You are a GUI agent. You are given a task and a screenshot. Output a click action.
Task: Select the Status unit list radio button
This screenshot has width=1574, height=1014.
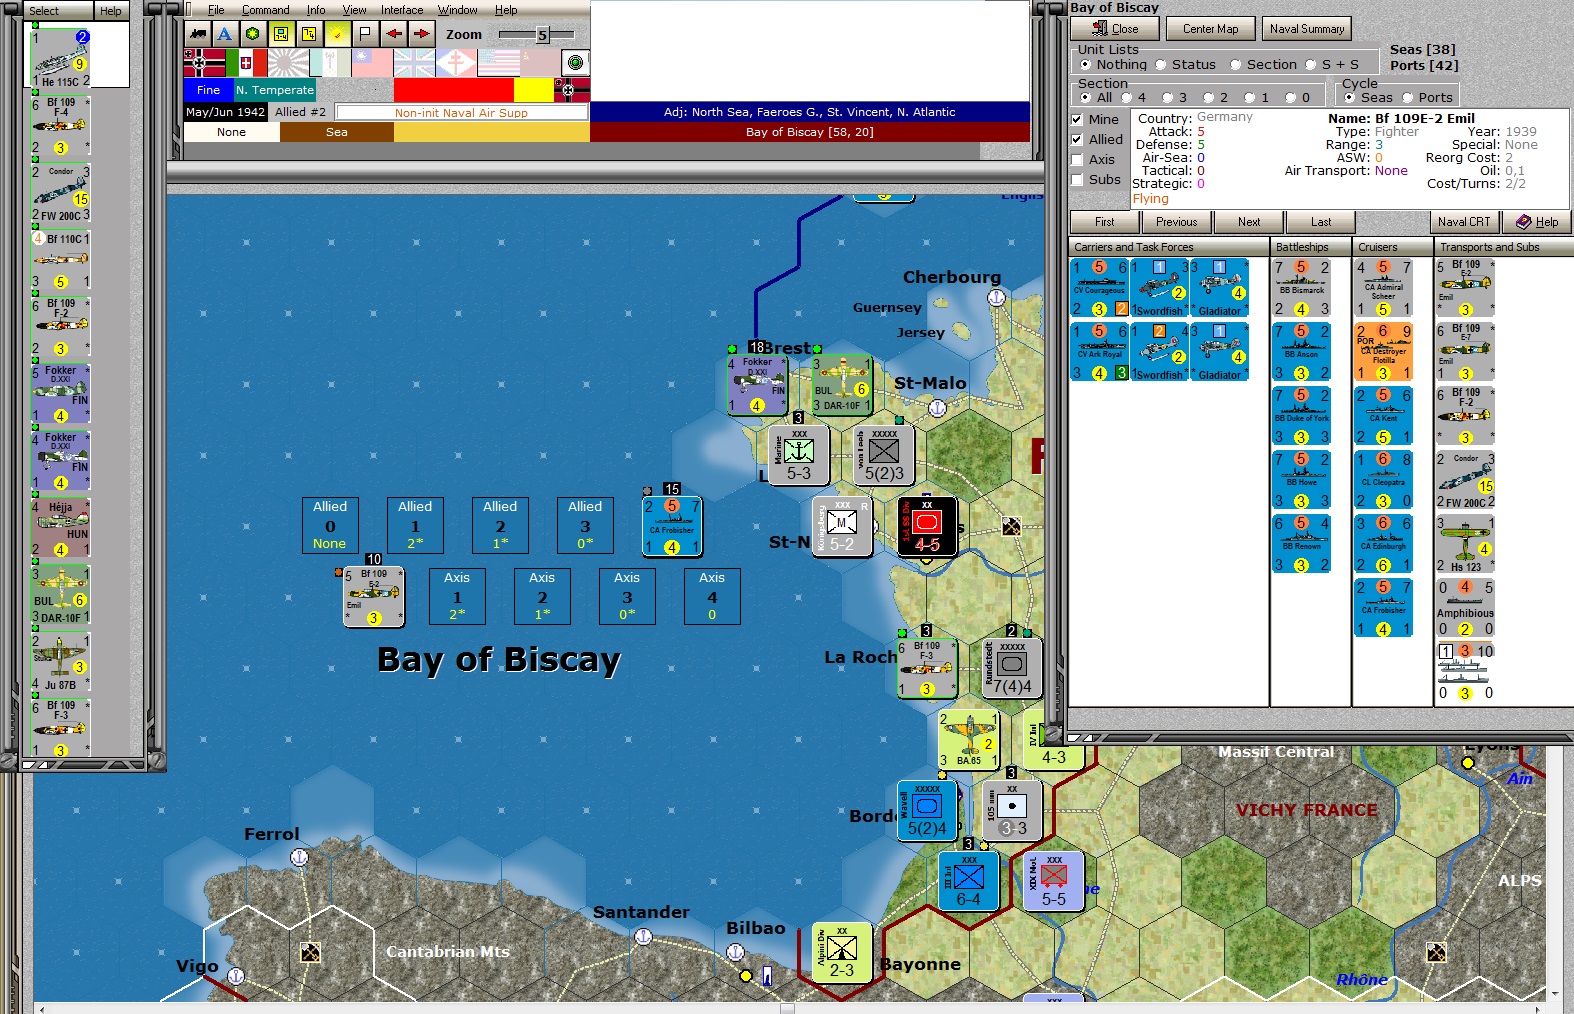point(1161,65)
